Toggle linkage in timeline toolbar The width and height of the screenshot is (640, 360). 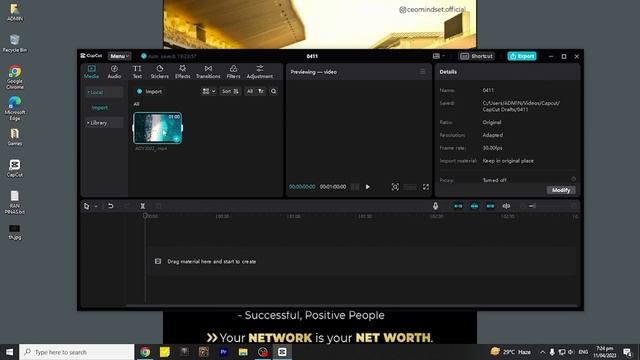click(490, 206)
